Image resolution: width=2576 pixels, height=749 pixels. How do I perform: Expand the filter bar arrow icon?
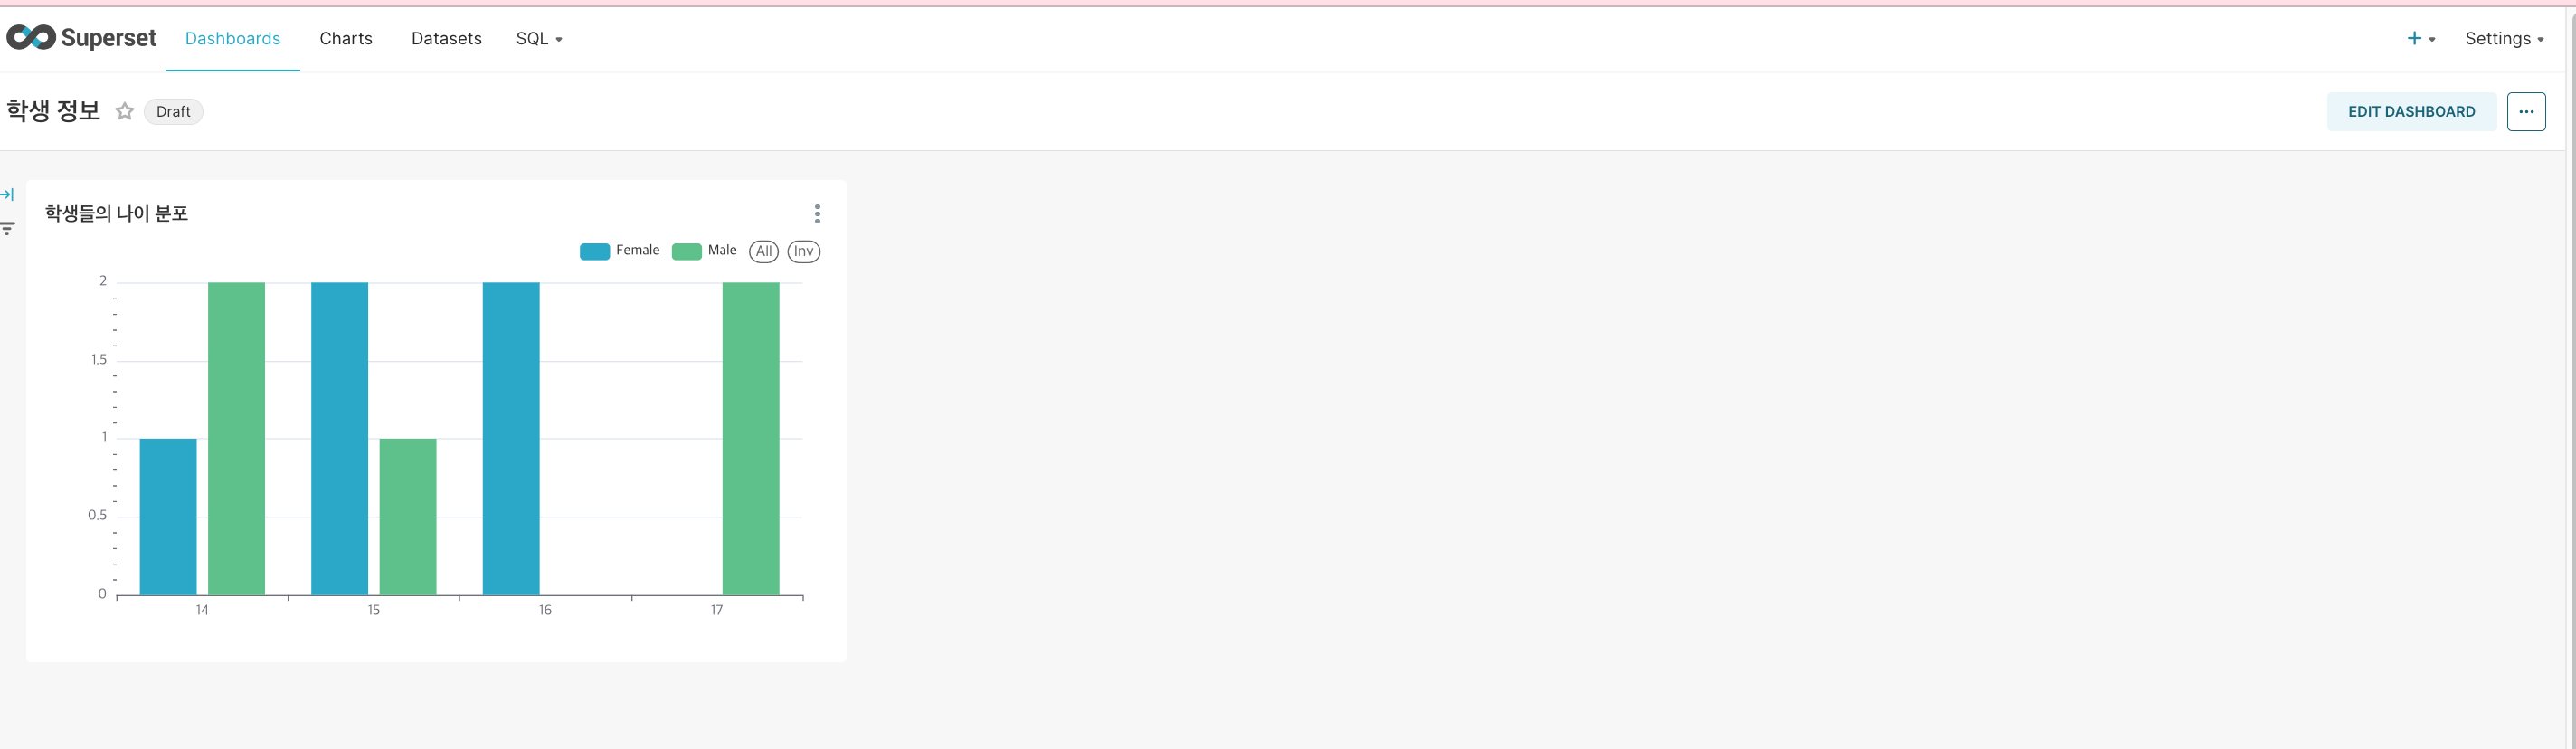[x=7, y=194]
